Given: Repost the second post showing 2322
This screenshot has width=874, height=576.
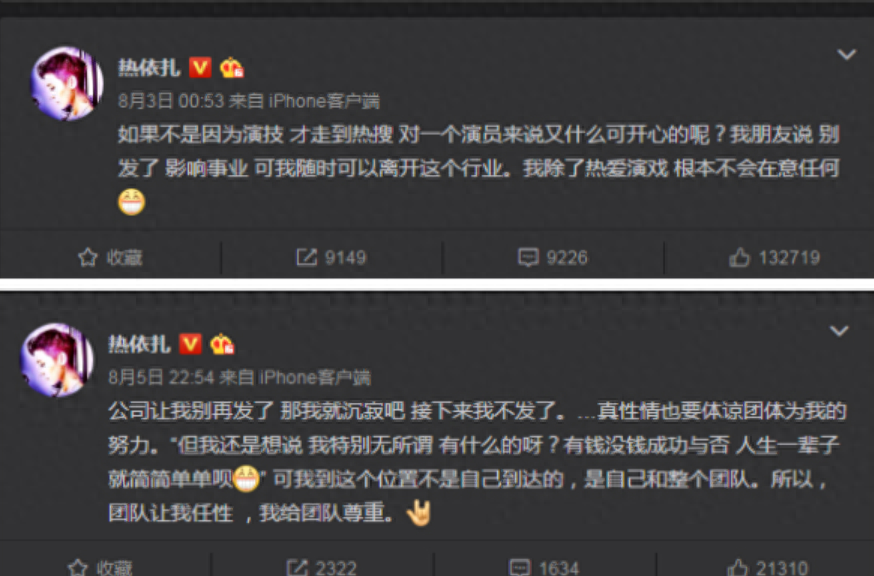Looking at the screenshot, I should [x=297, y=568].
